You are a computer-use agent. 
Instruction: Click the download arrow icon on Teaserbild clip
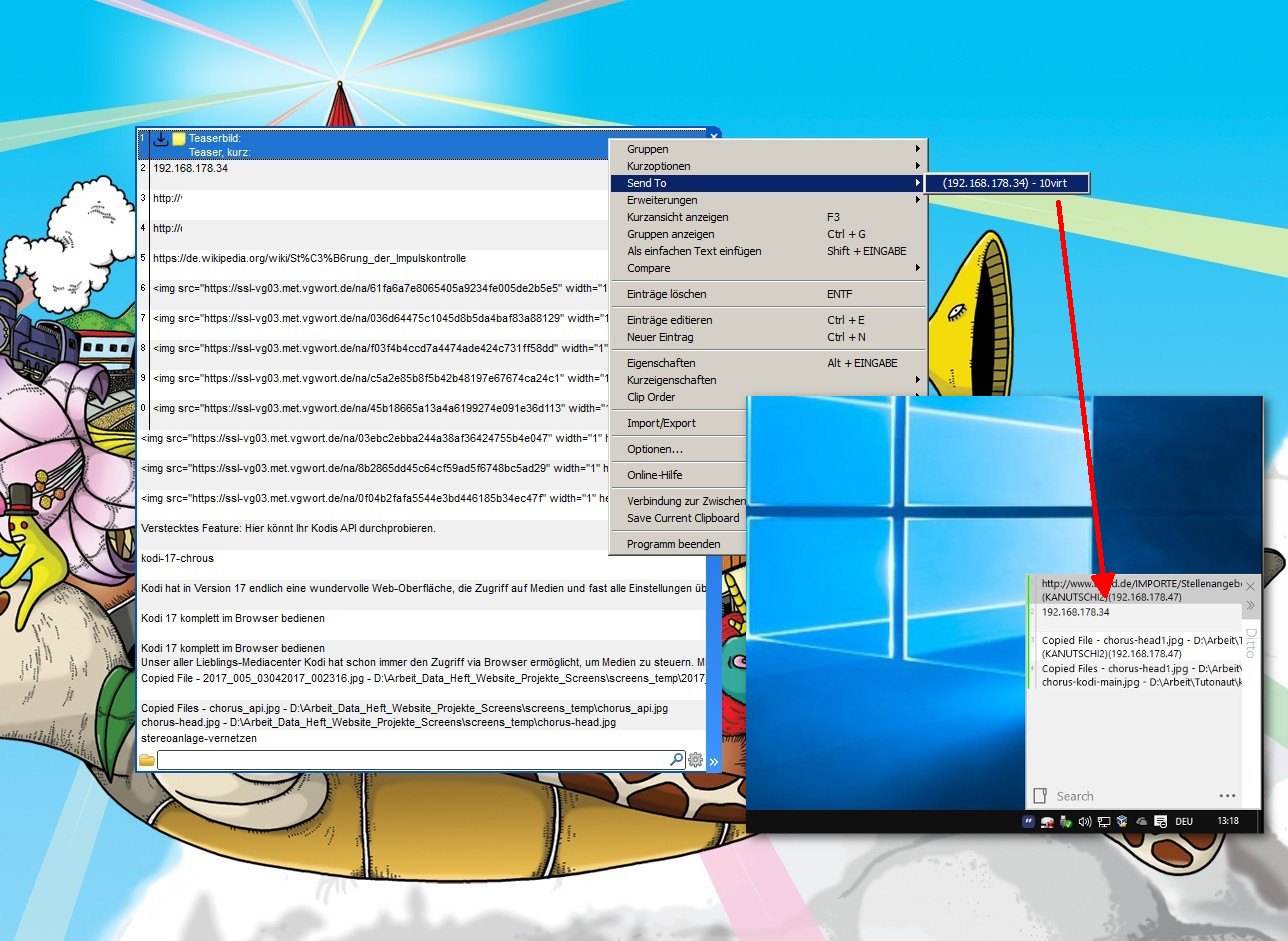161,139
